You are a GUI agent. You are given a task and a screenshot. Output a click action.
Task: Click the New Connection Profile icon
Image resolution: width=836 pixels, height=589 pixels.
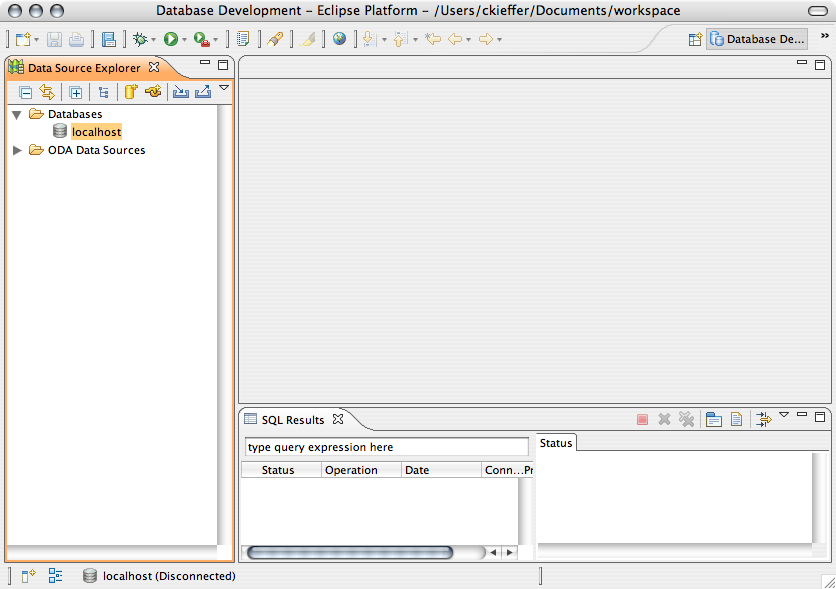pos(131,92)
